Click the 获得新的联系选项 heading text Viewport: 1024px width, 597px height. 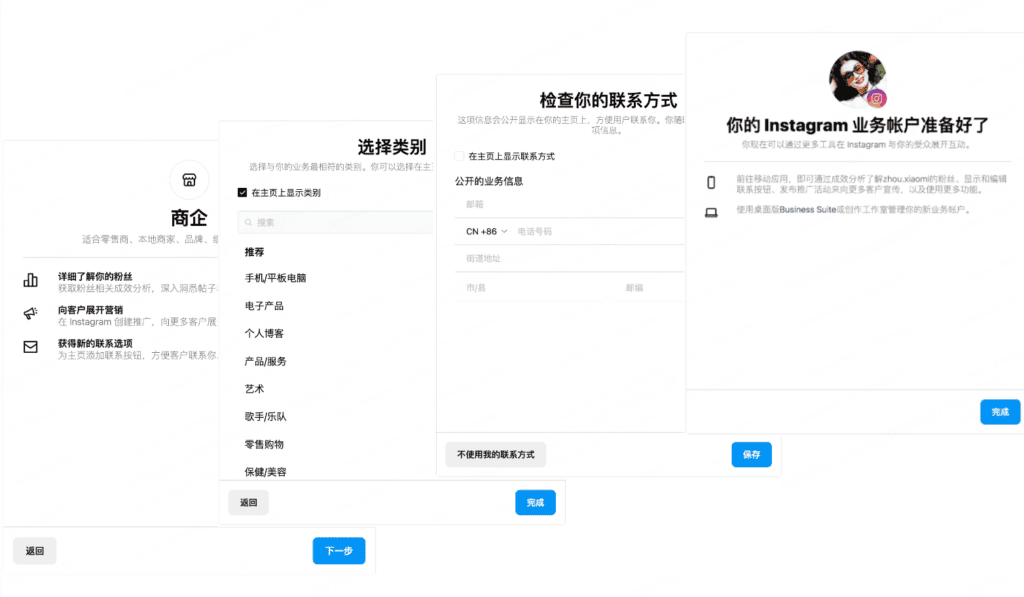tap(95, 343)
